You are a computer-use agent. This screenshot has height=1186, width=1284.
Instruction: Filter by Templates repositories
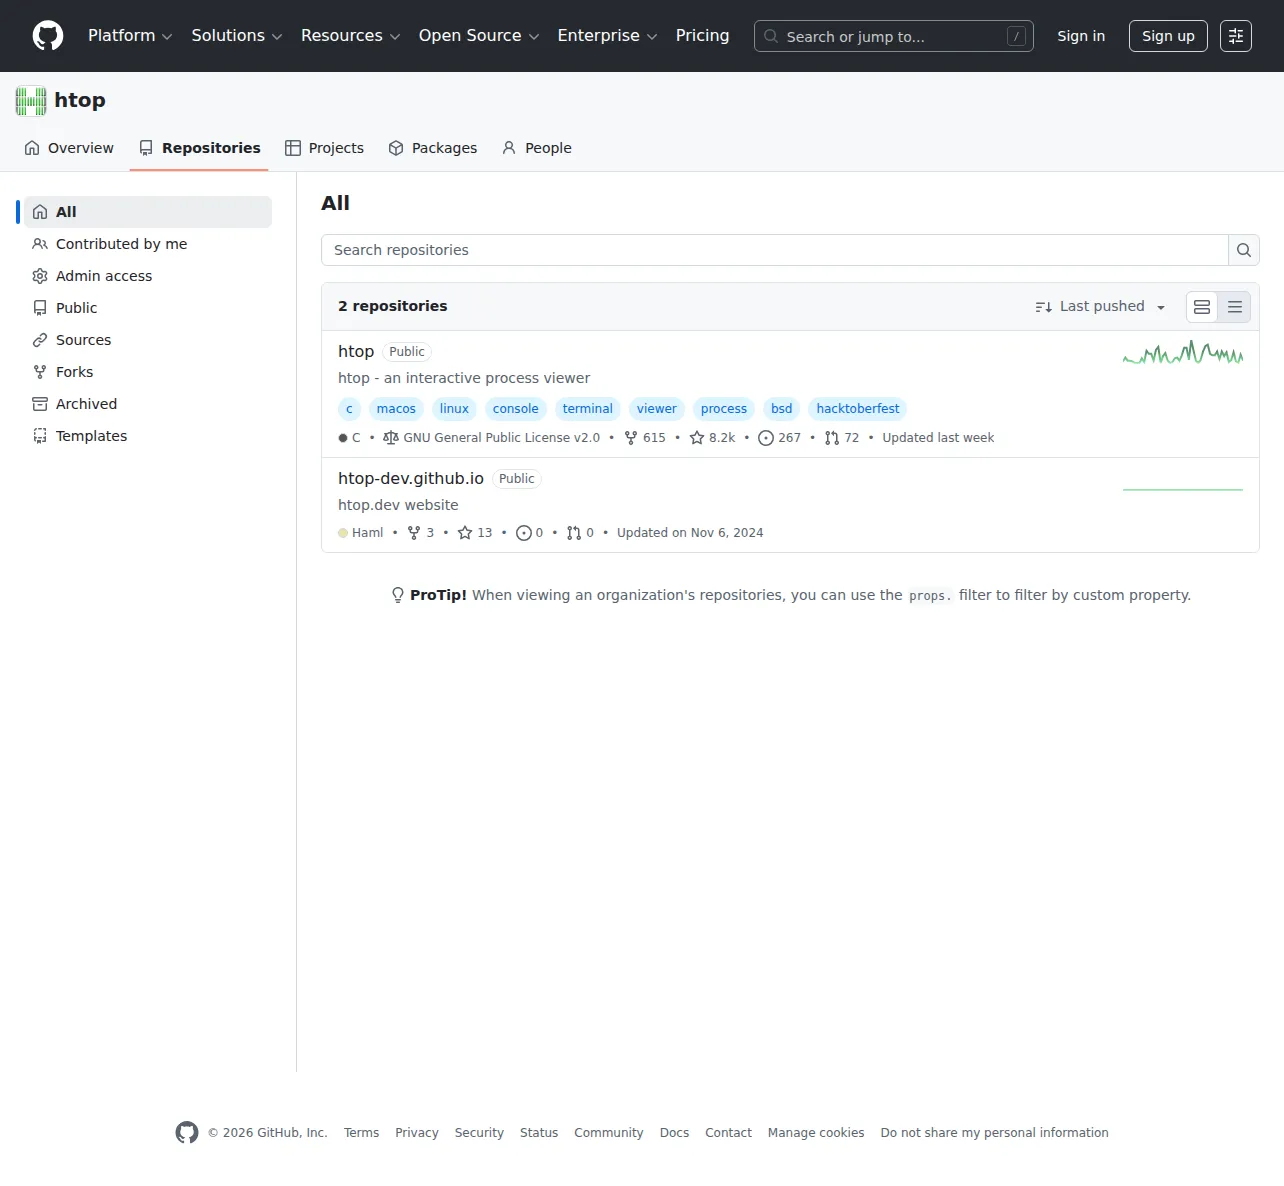(x=148, y=436)
